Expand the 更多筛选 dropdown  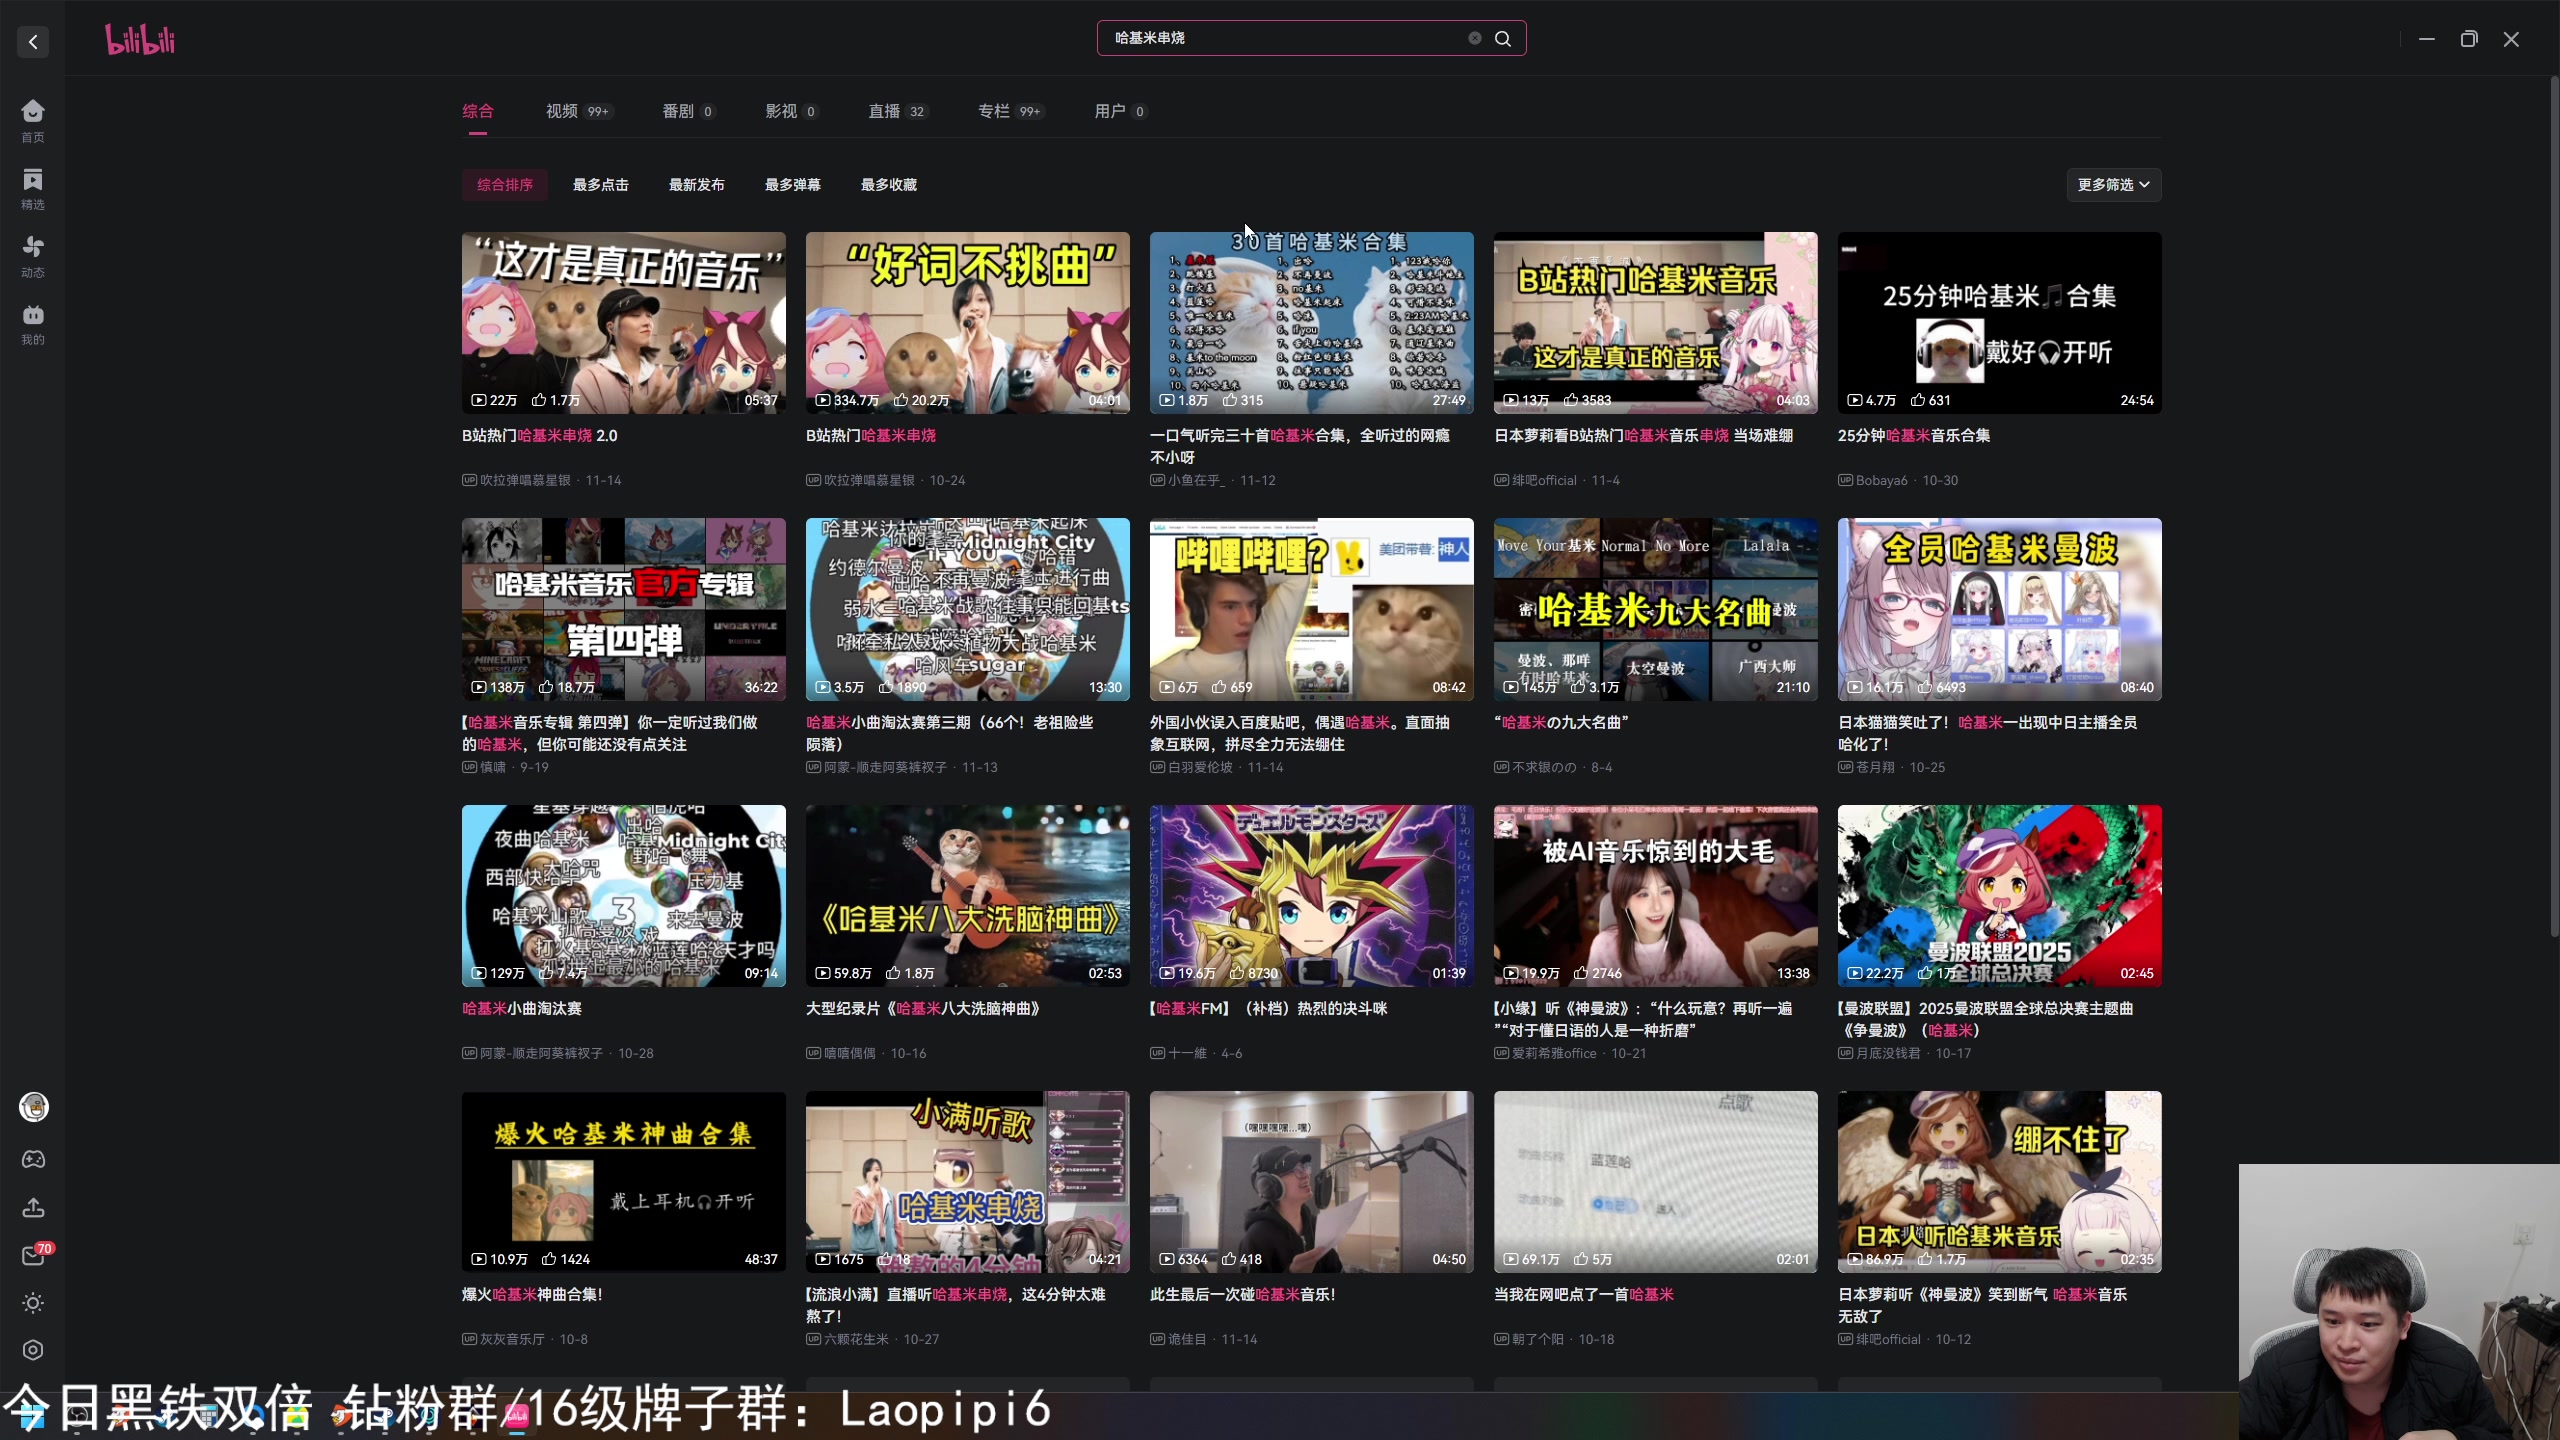2113,185
